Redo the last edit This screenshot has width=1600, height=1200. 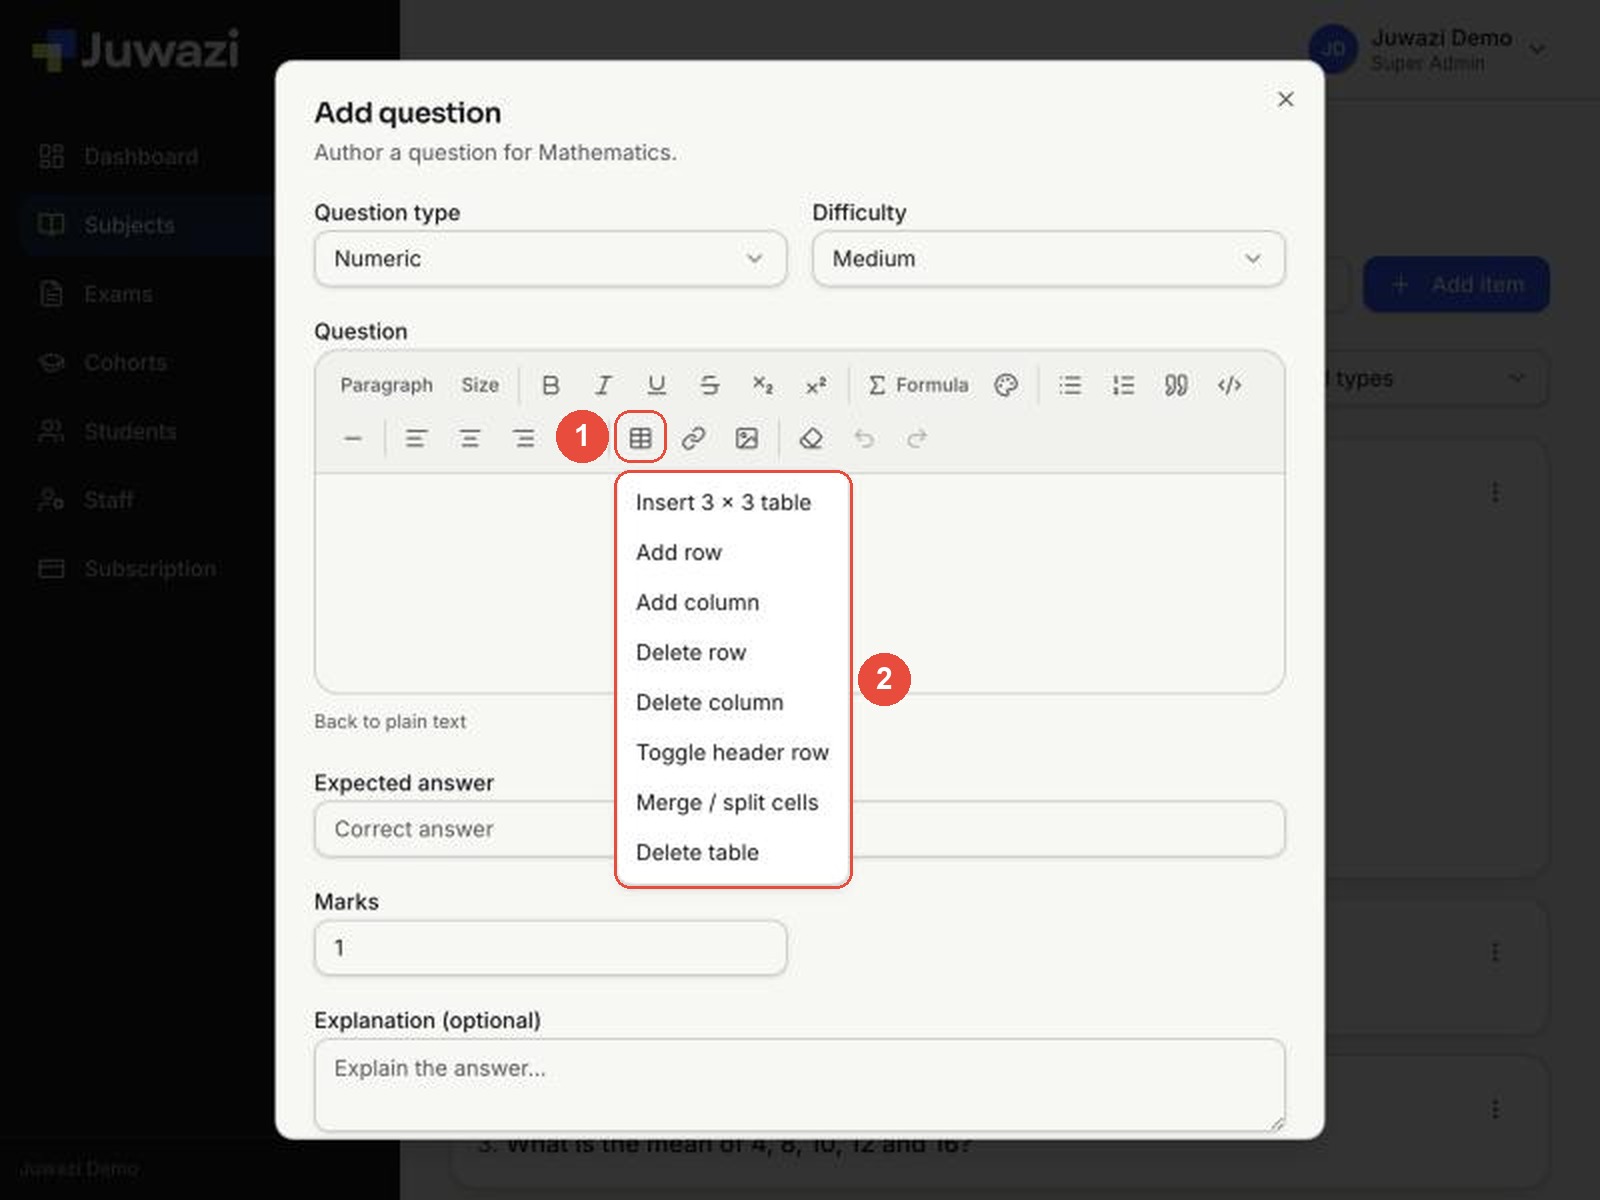coord(917,438)
